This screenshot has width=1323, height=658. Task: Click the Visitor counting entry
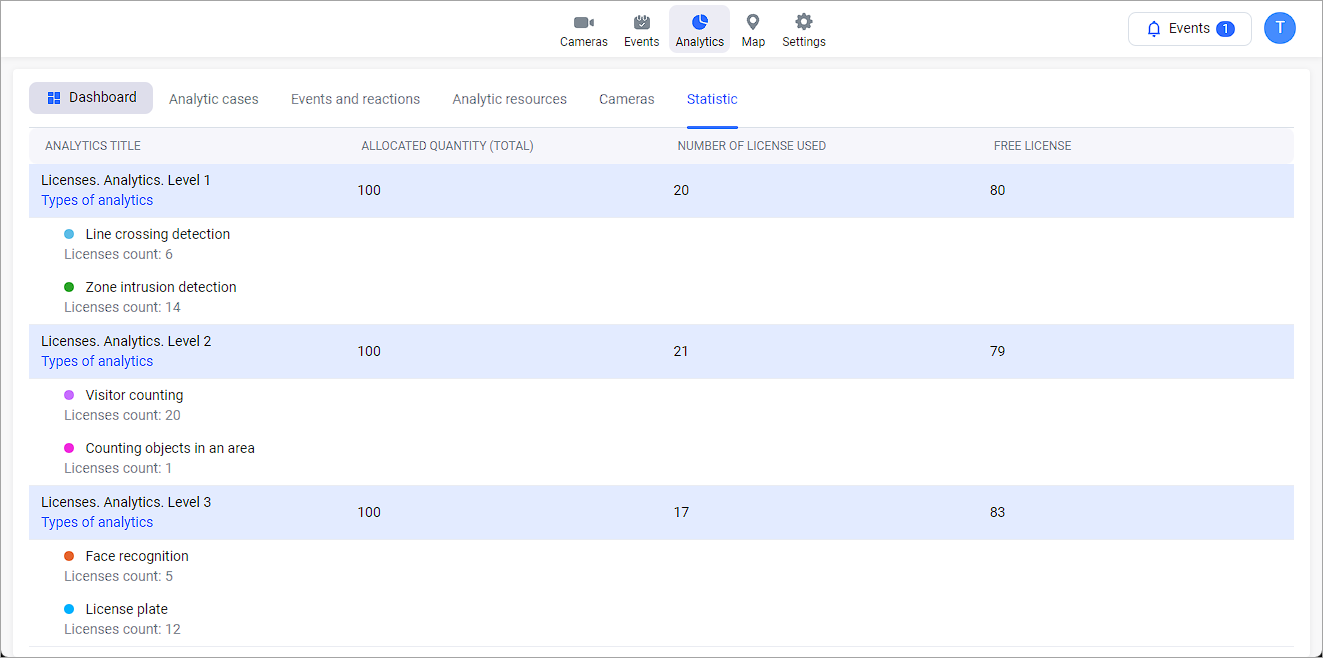[134, 395]
